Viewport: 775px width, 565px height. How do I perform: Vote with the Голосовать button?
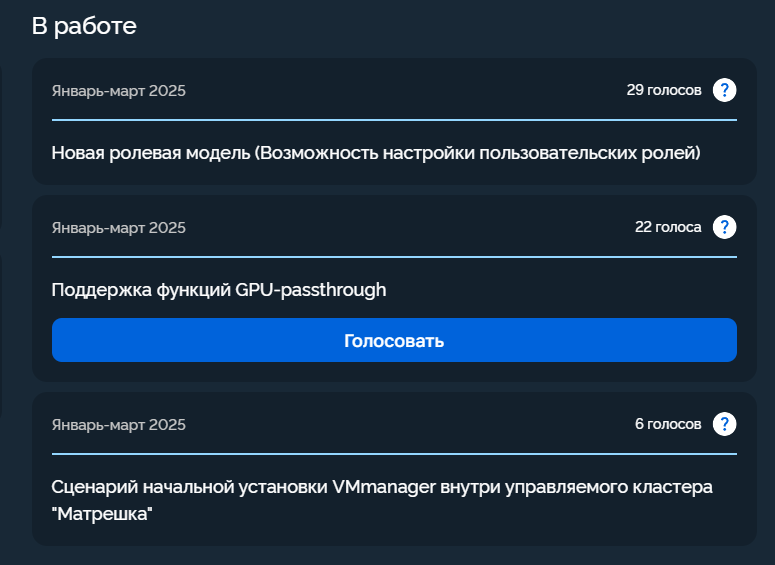coord(394,340)
